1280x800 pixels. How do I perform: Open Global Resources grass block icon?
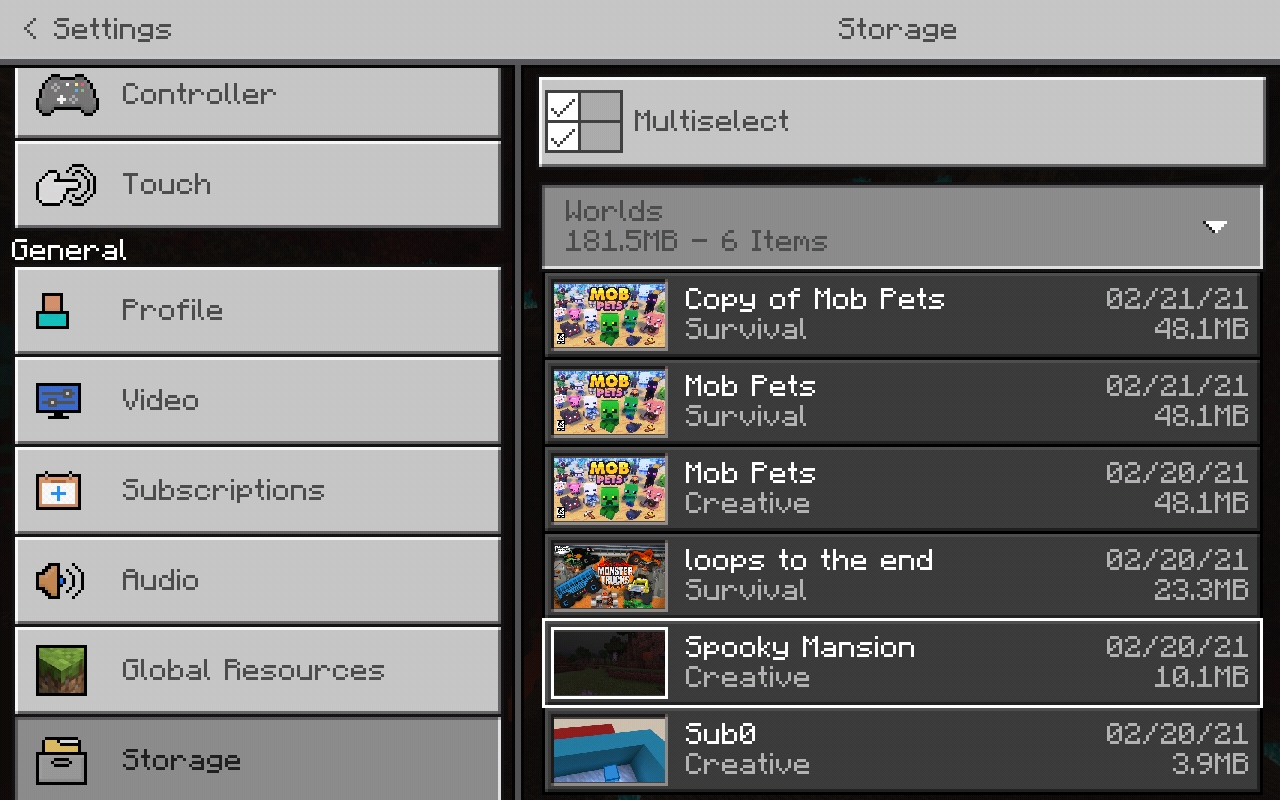click(61, 670)
